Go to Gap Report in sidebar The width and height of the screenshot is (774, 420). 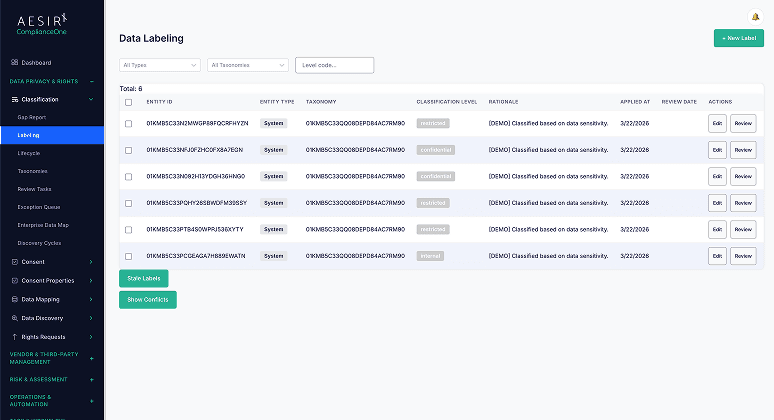(x=31, y=117)
